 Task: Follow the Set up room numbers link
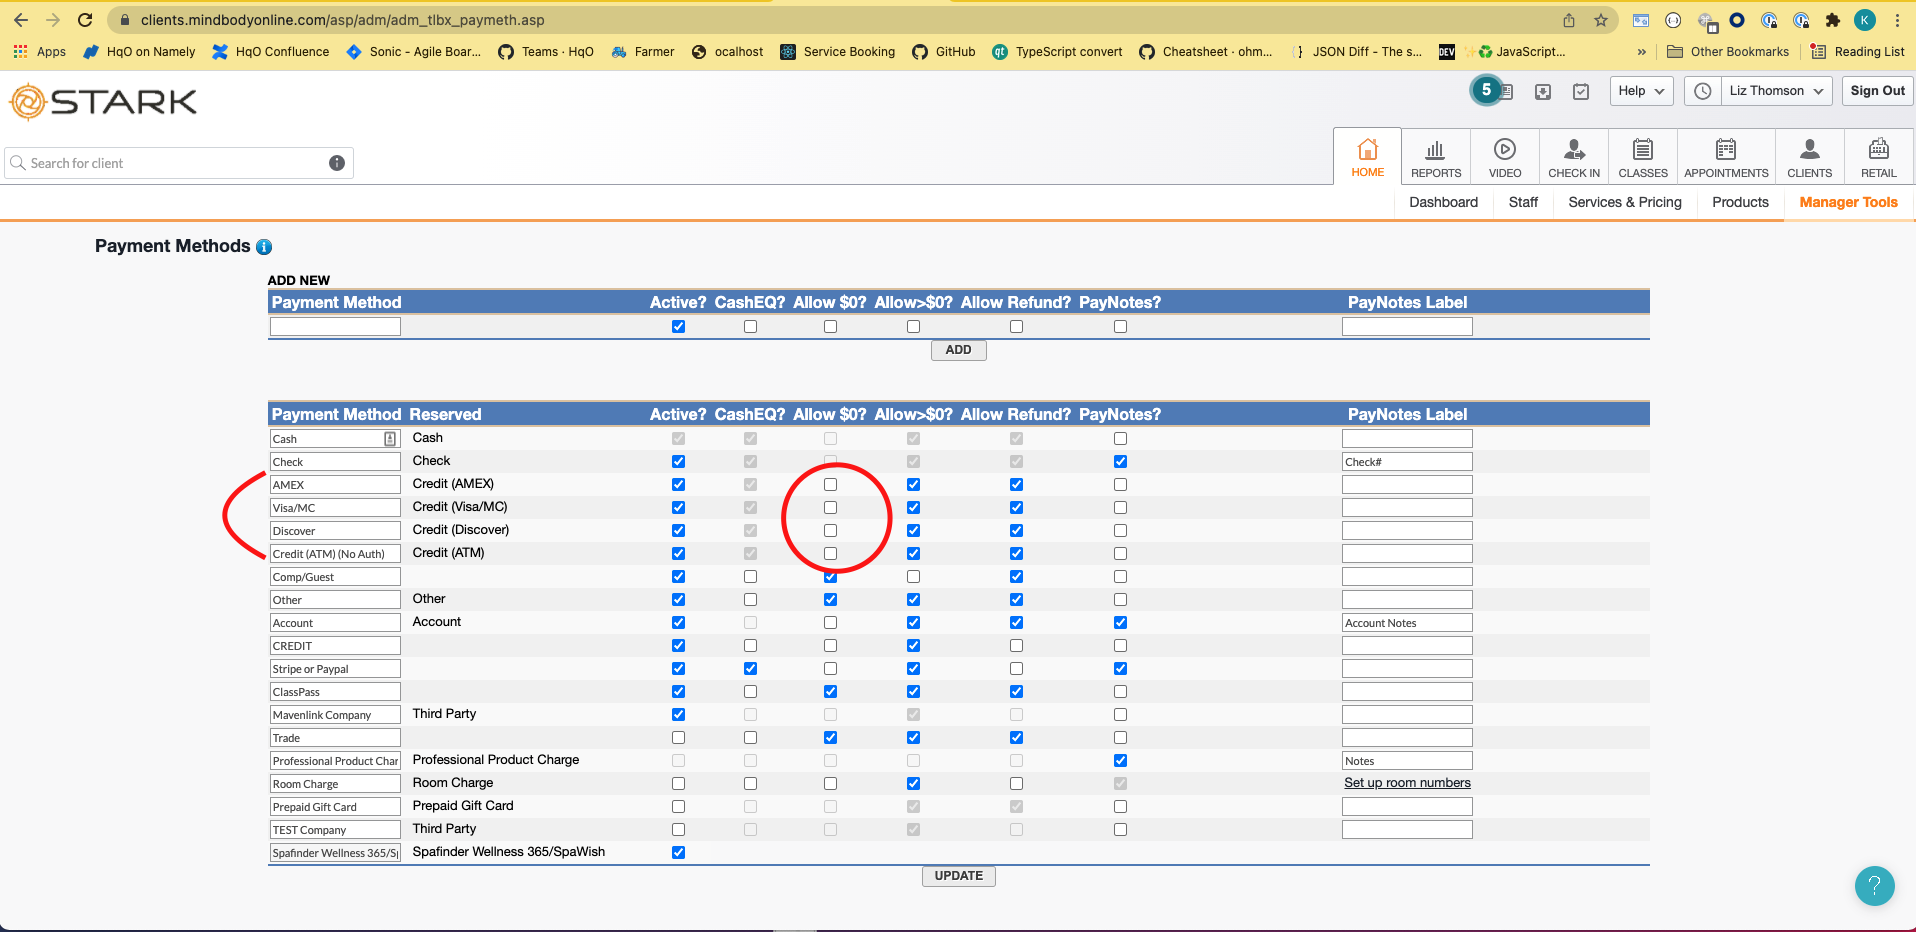point(1406,783)
